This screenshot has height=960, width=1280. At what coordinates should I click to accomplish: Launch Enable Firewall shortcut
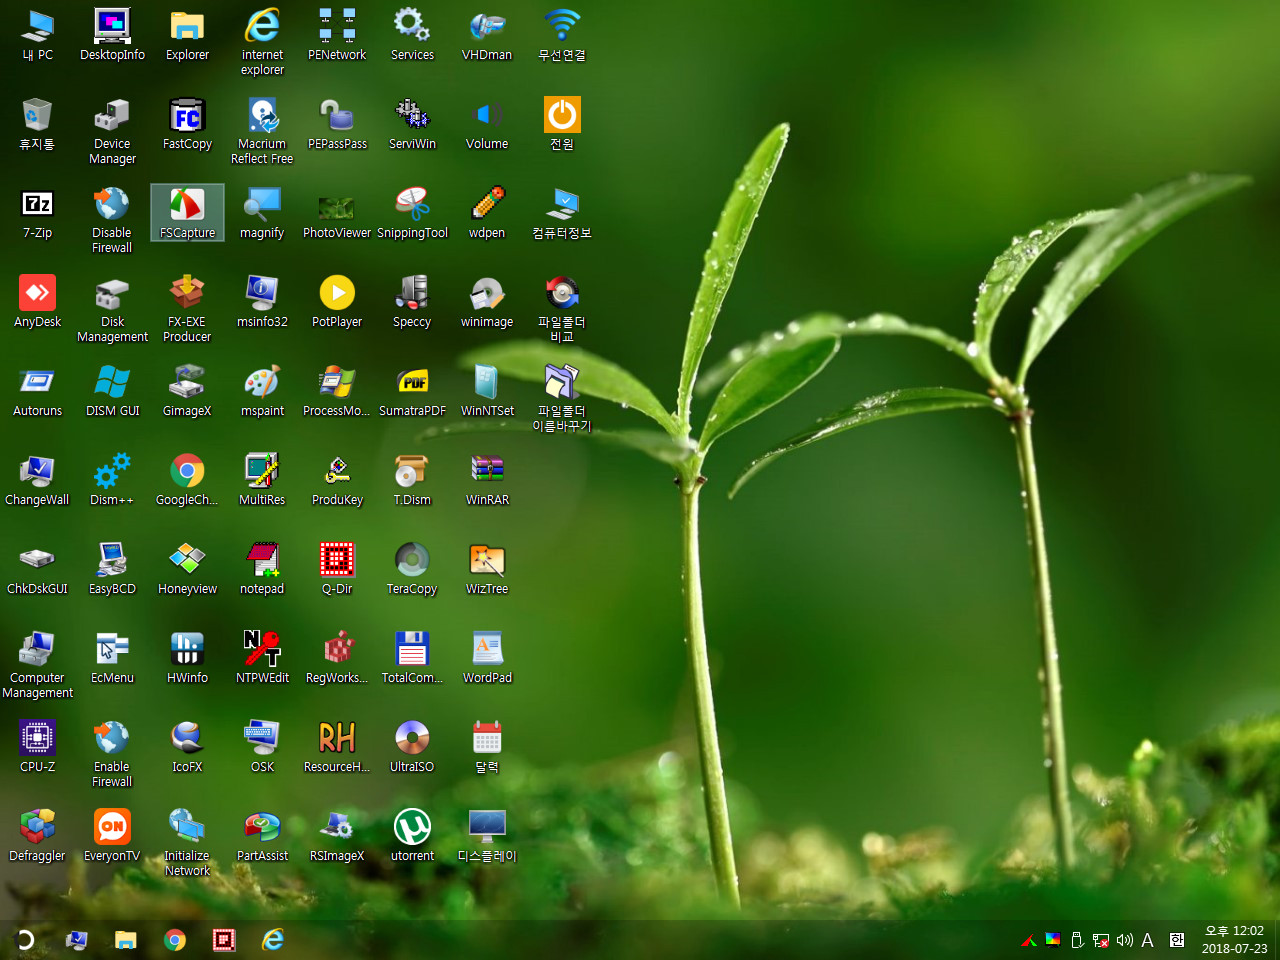pos(112,754)
